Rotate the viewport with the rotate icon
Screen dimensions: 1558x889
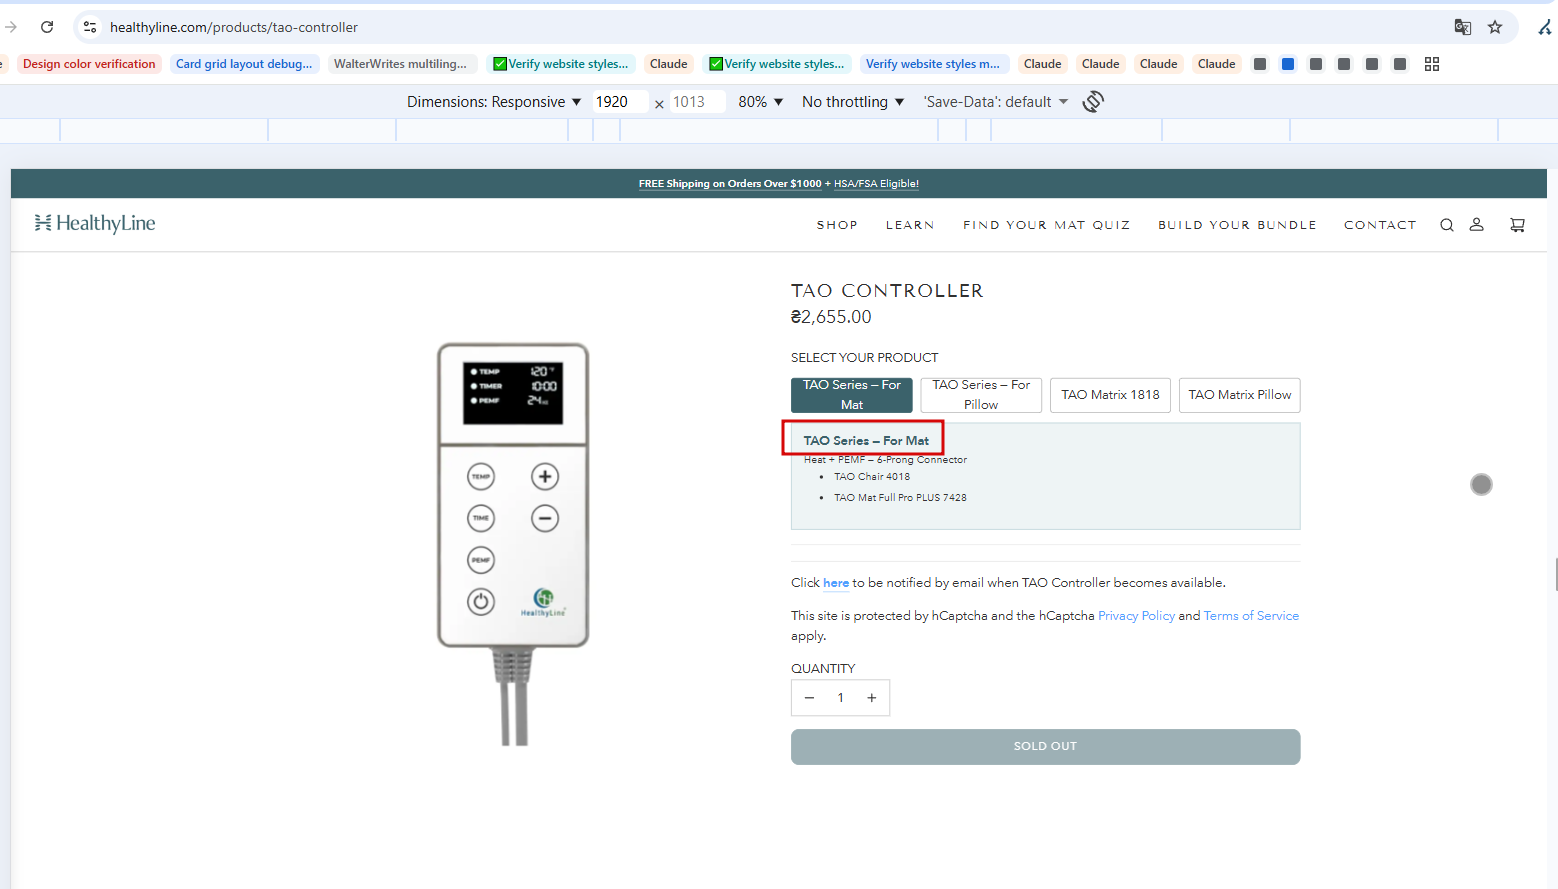pyautogui.click(x=1093, y=101)
